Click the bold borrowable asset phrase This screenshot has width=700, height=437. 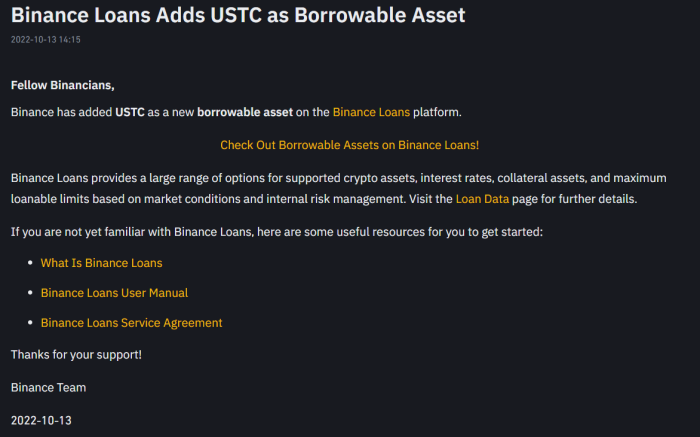245,112
